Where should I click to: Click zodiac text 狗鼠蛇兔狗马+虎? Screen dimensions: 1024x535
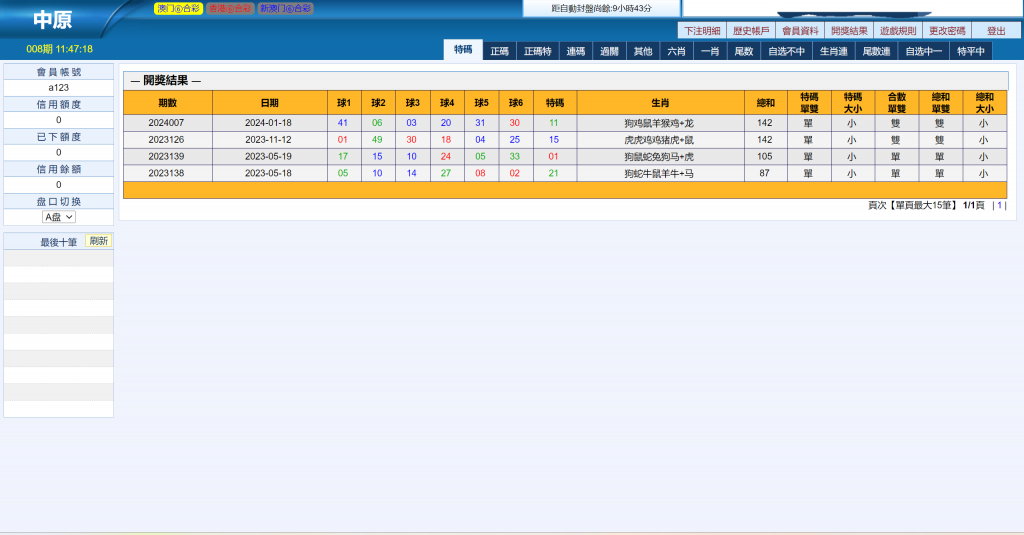point(659,157)
